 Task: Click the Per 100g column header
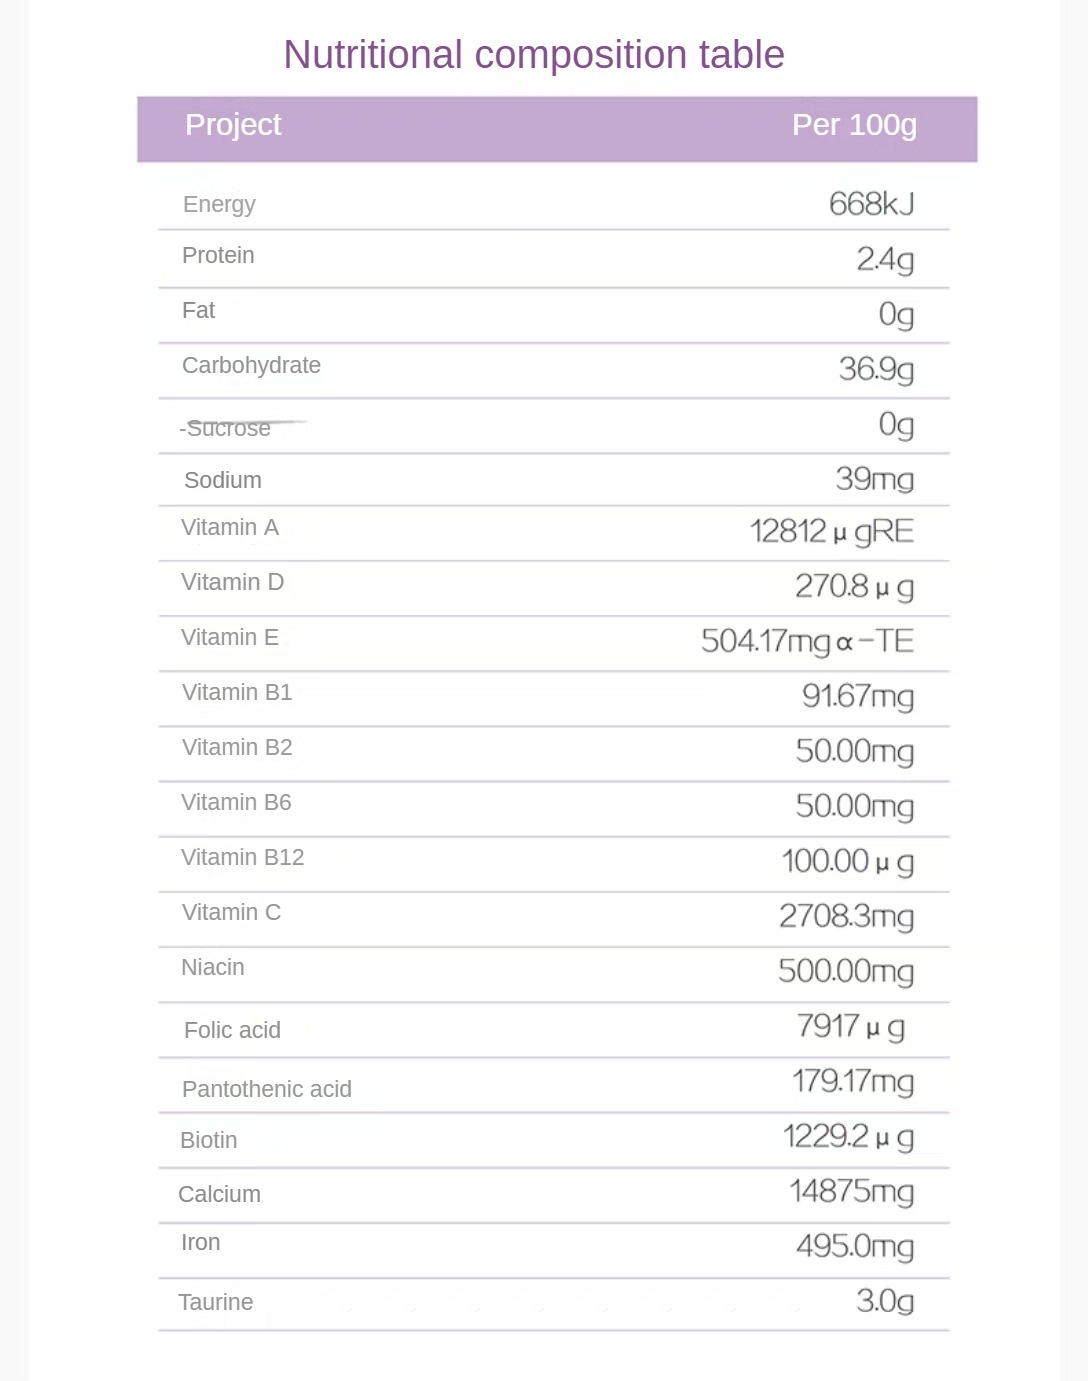[854, 125]
